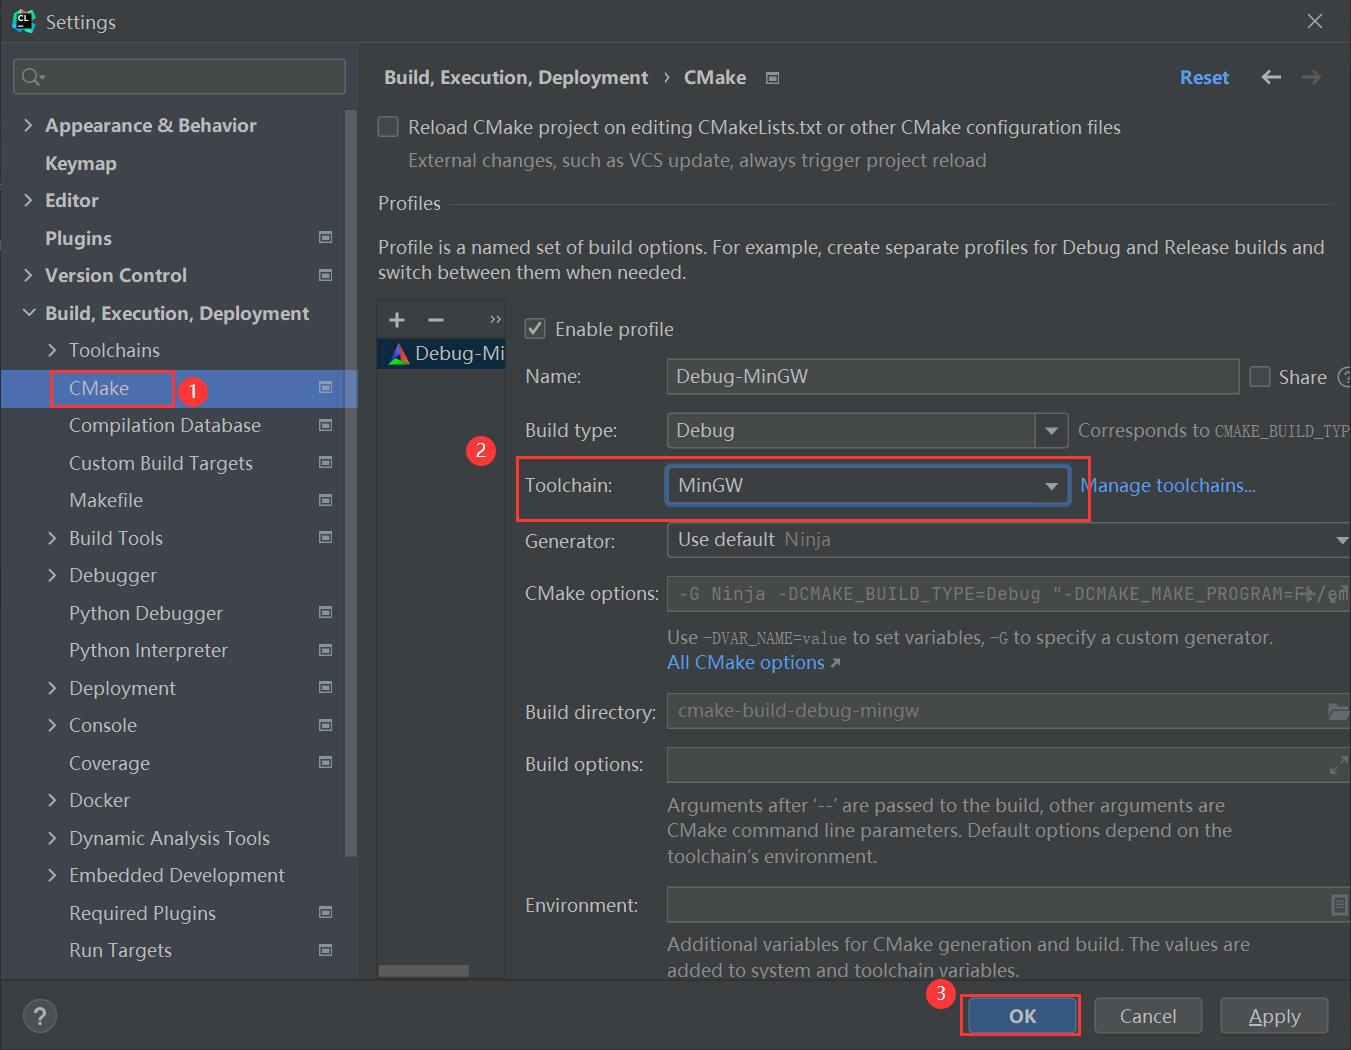Click the profile list horizontal scrollbar
Image resolution: width=1351 pixels, height=1050 pixels.
(x=423, y=970)
